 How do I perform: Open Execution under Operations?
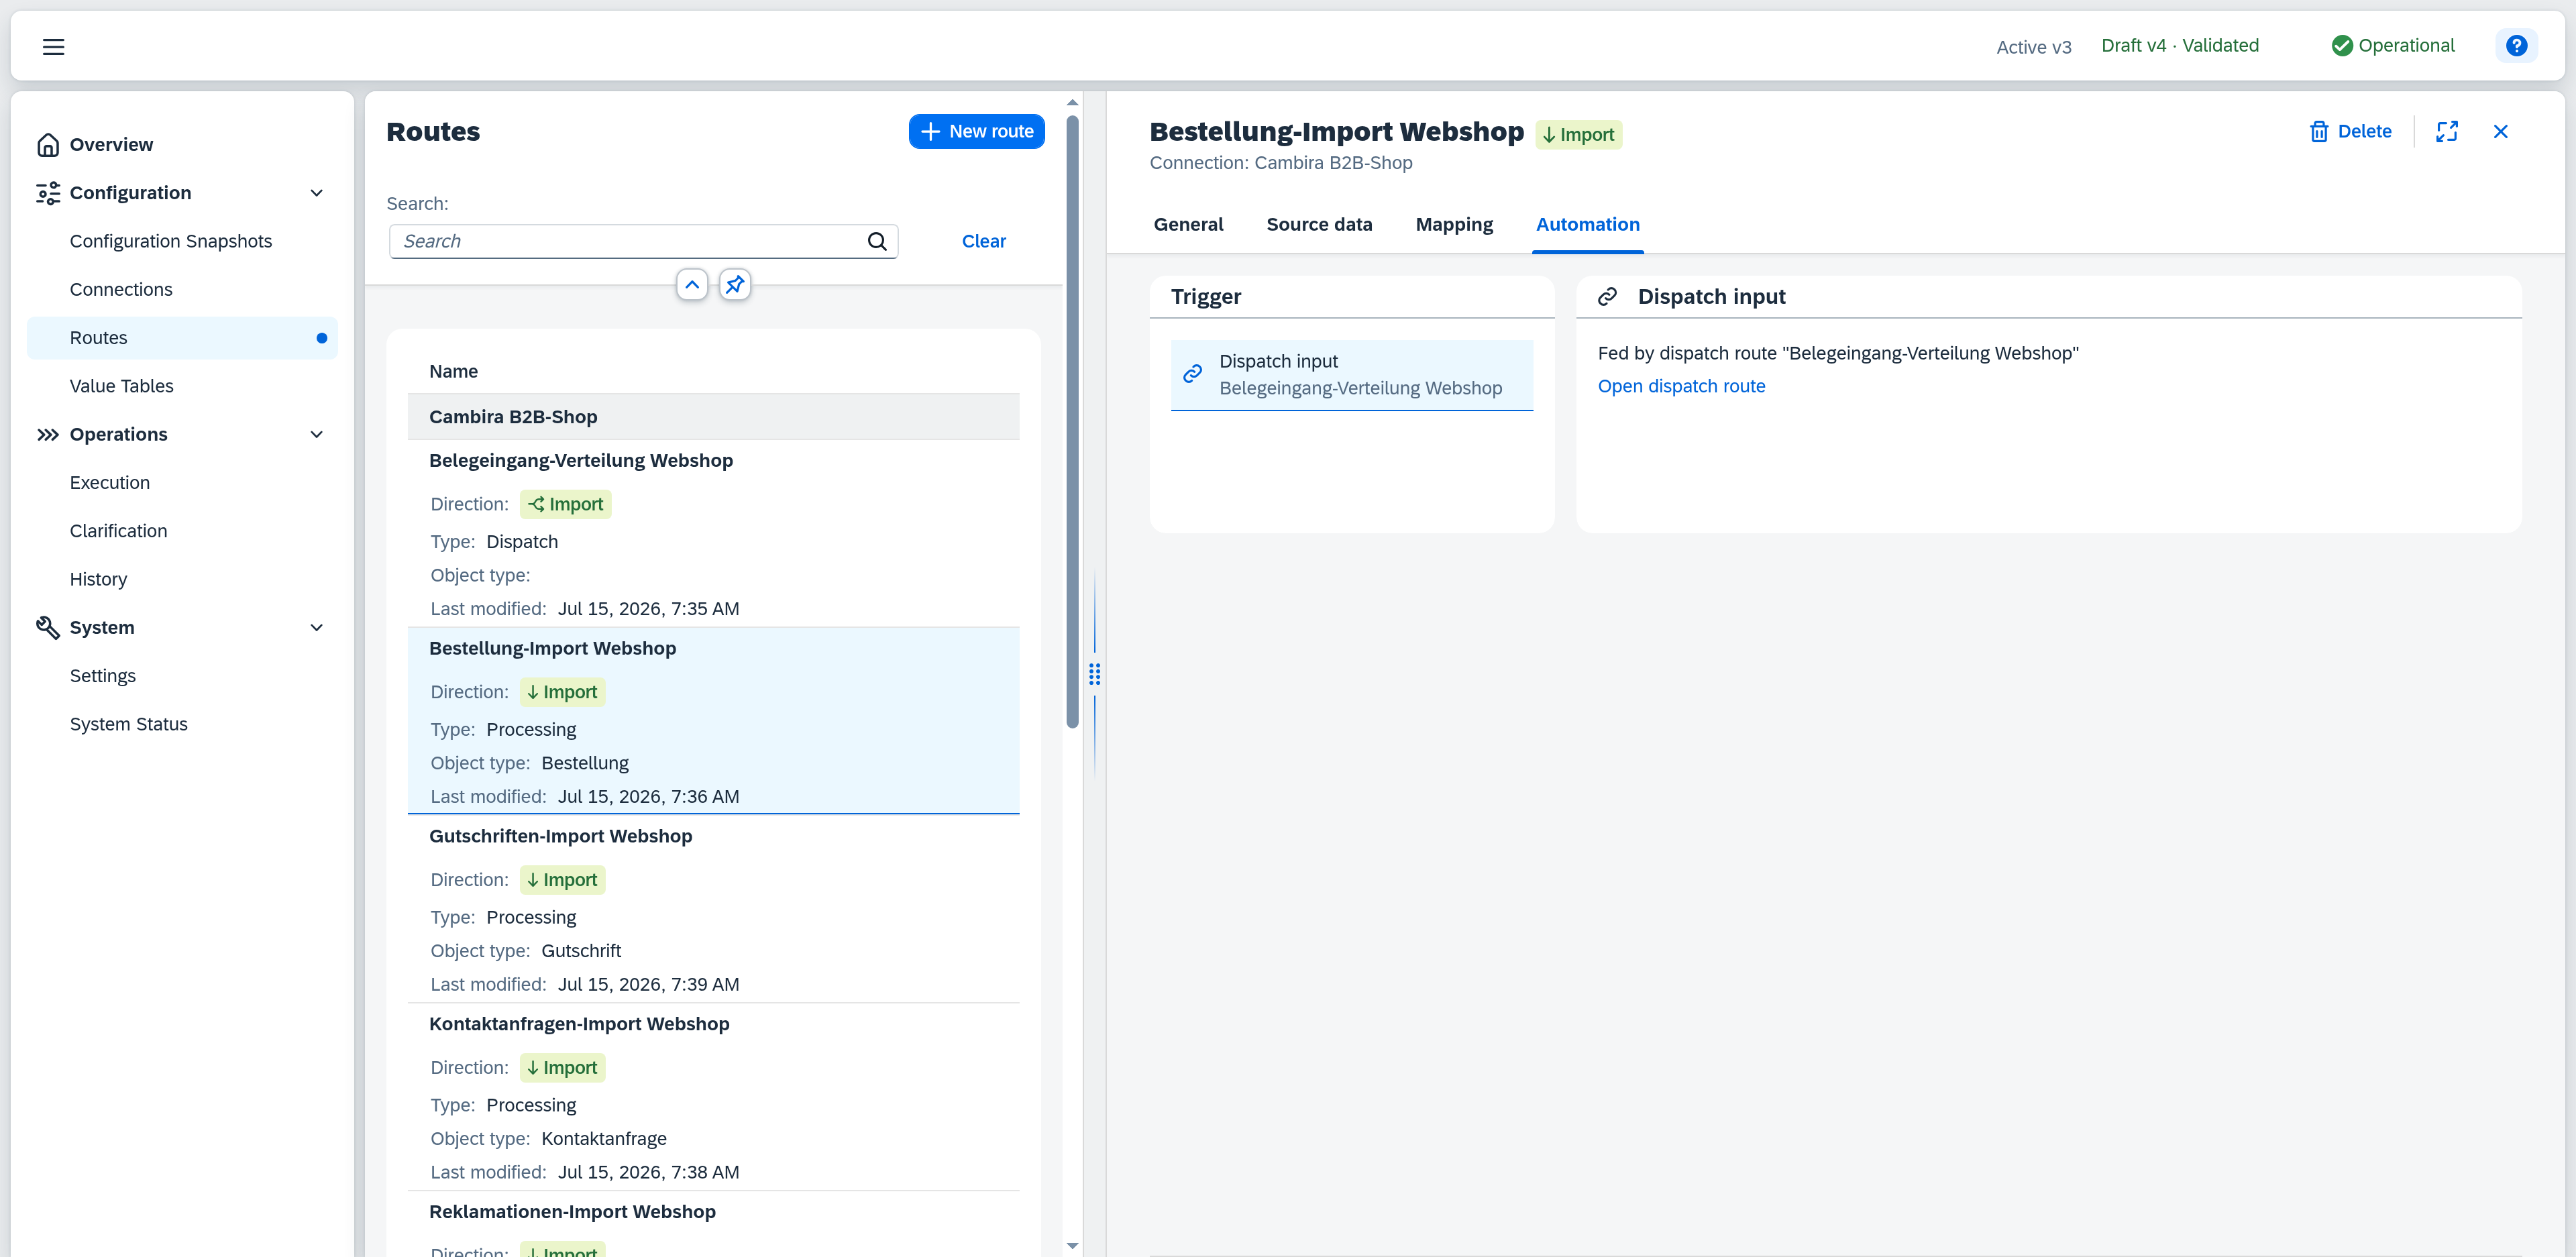(182, 483)
